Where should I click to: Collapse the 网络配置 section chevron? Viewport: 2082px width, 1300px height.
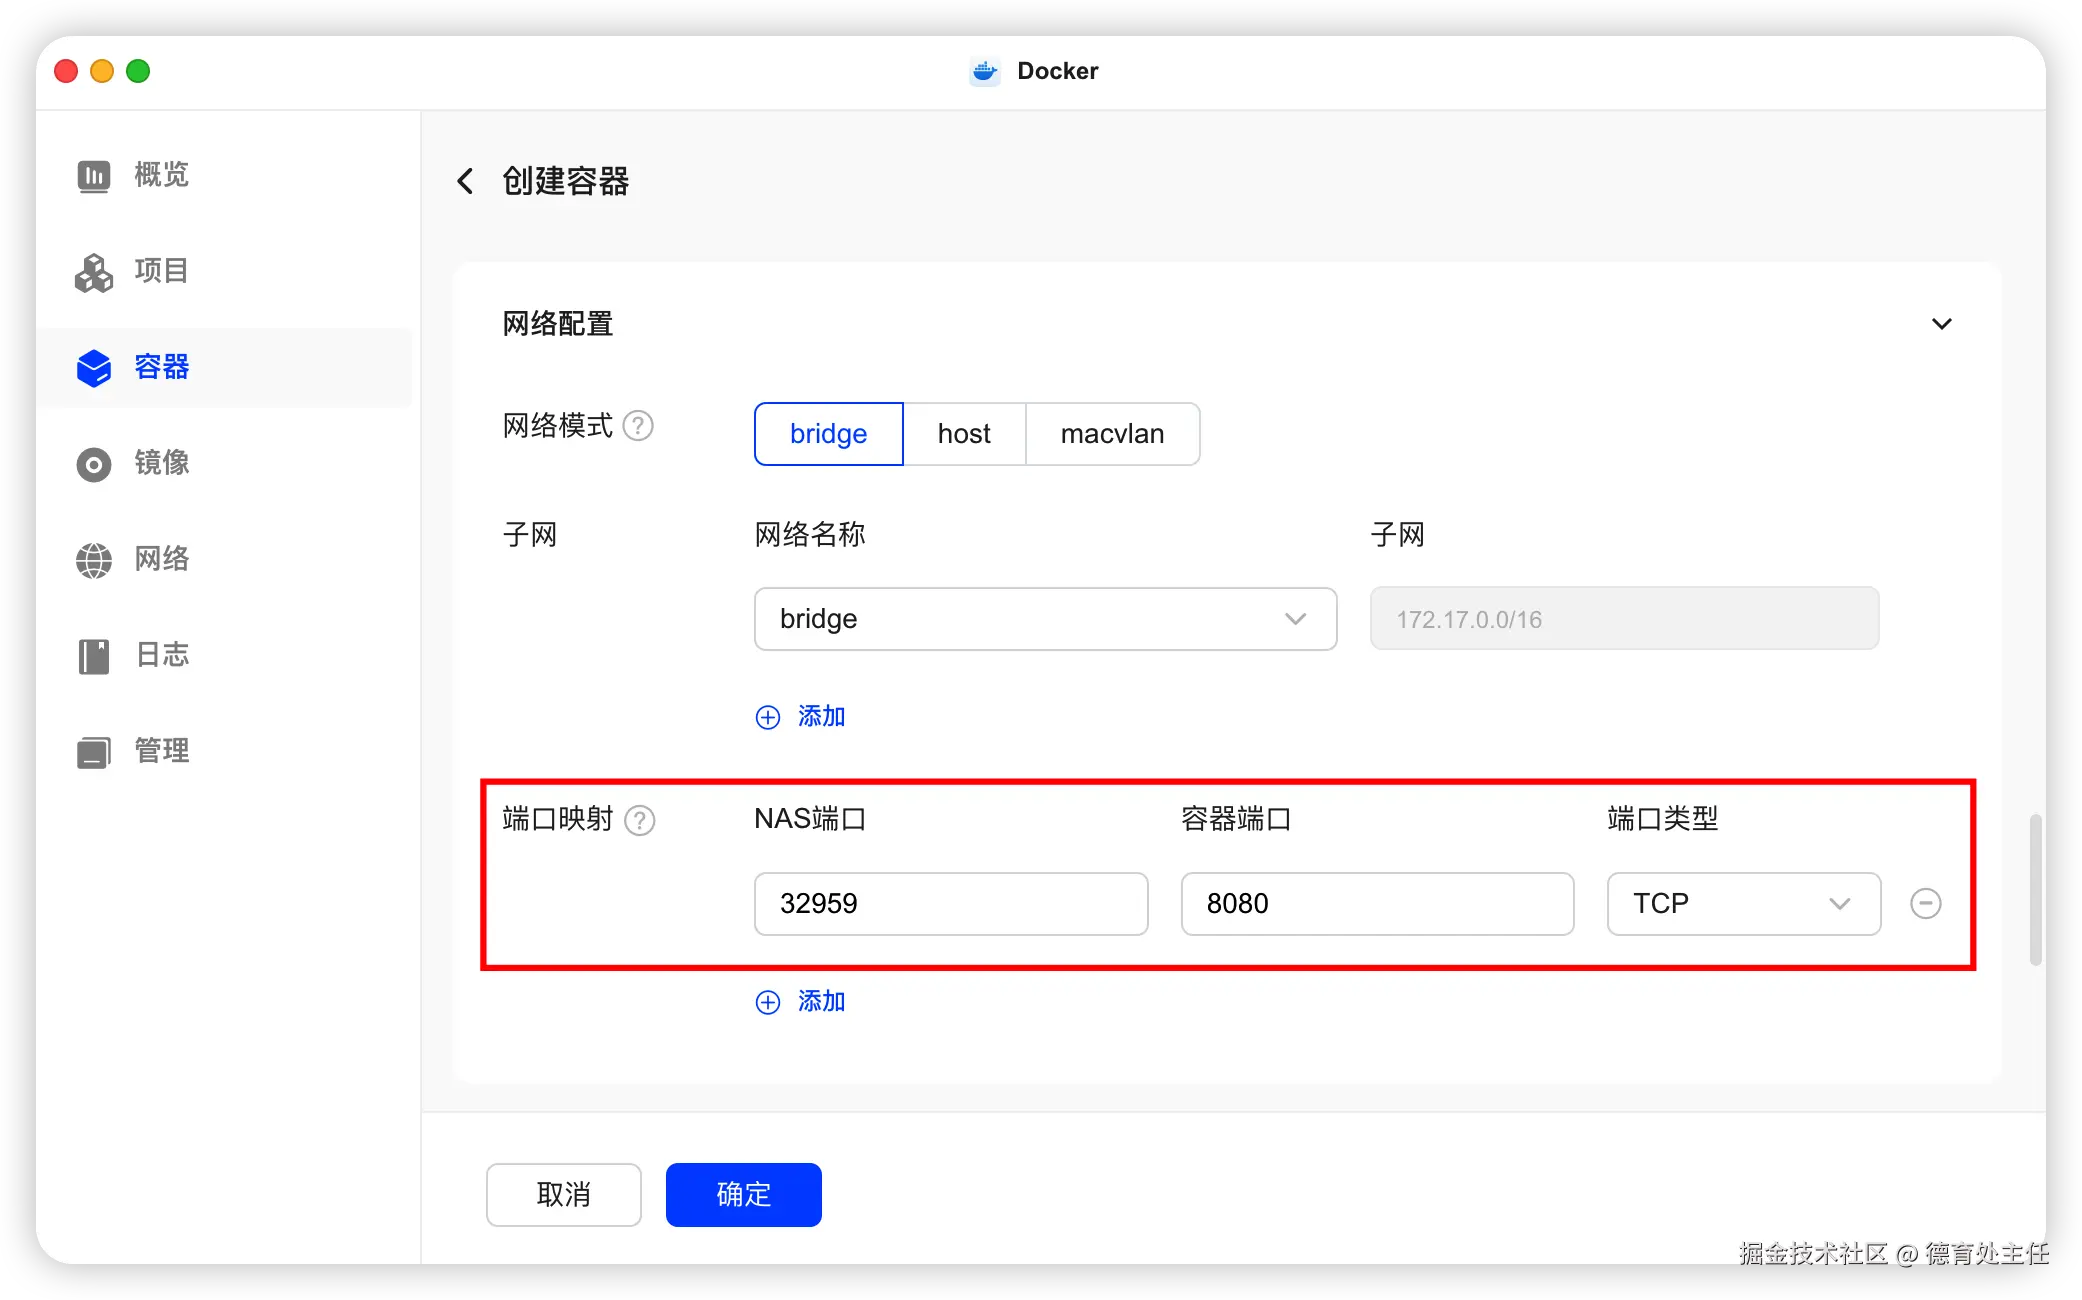(1941, 324)
